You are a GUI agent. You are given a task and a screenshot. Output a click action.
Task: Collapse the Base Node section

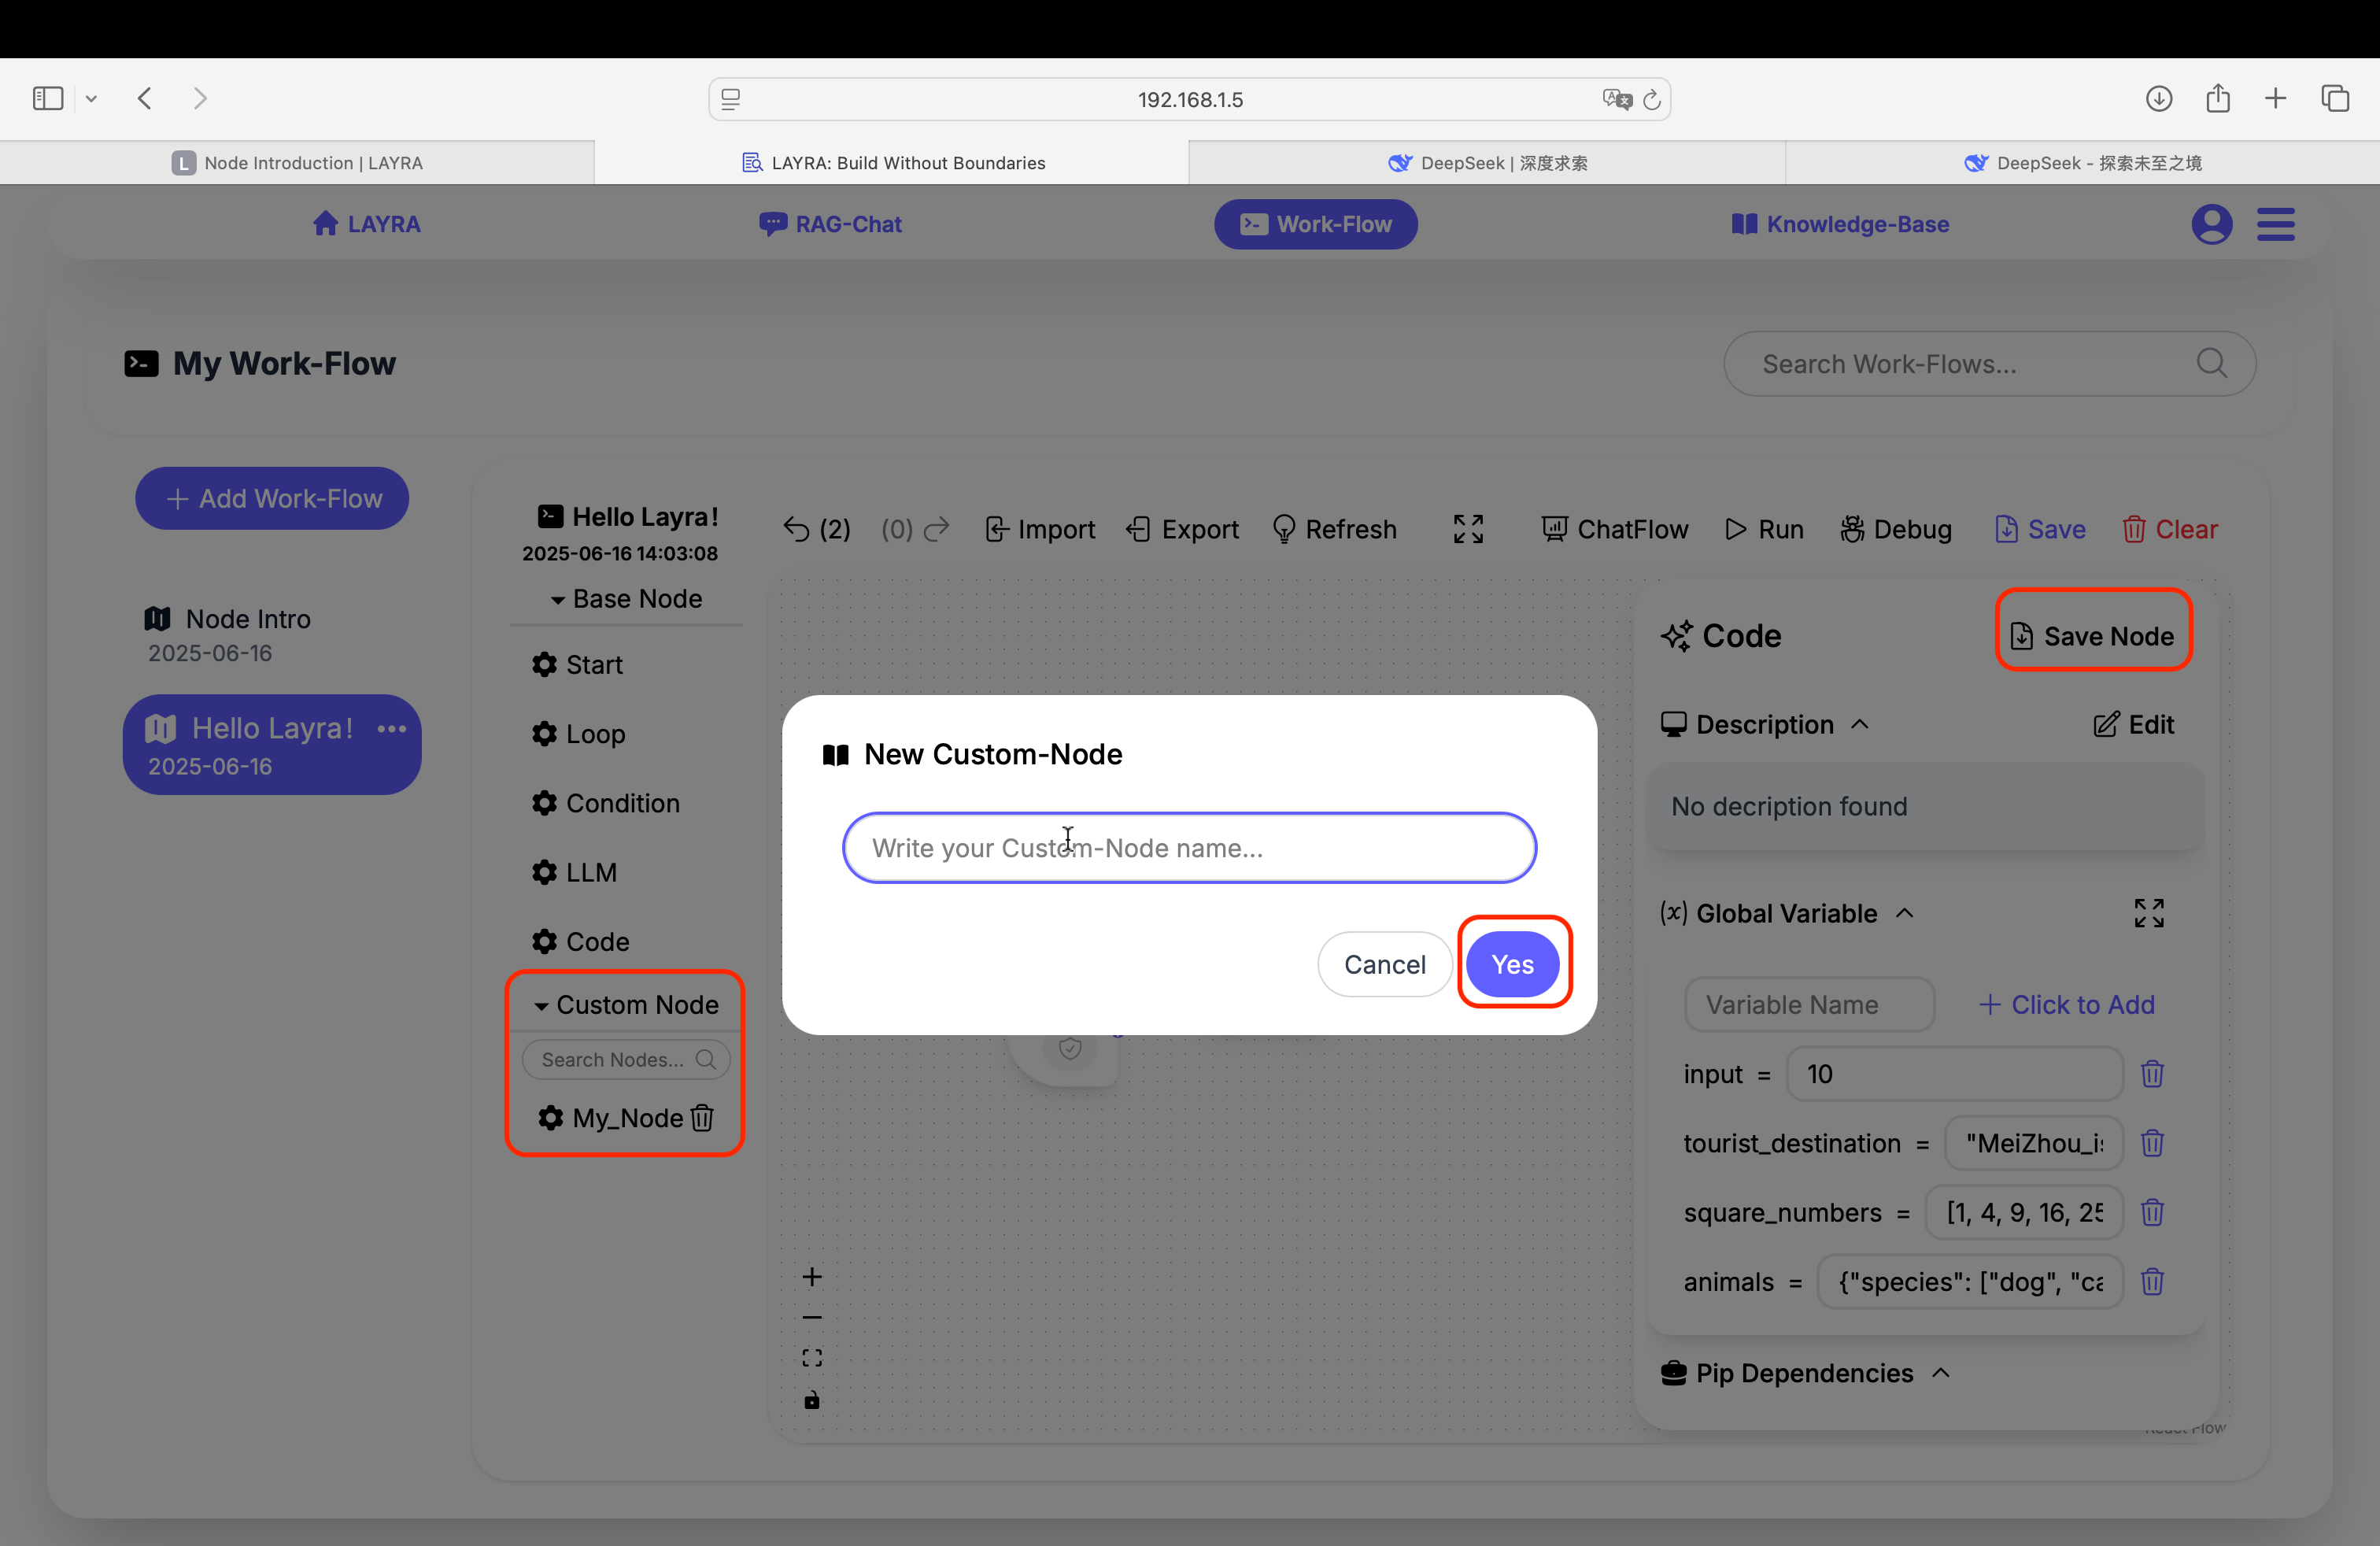pos(626,599)
